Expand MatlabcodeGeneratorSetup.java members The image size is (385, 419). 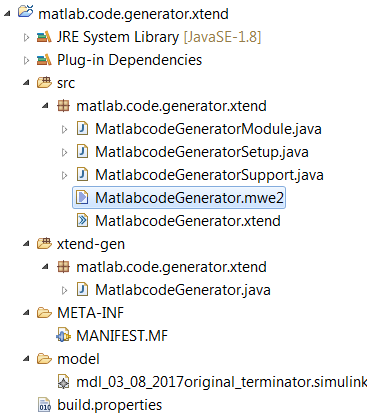click(x=65, y=152)
